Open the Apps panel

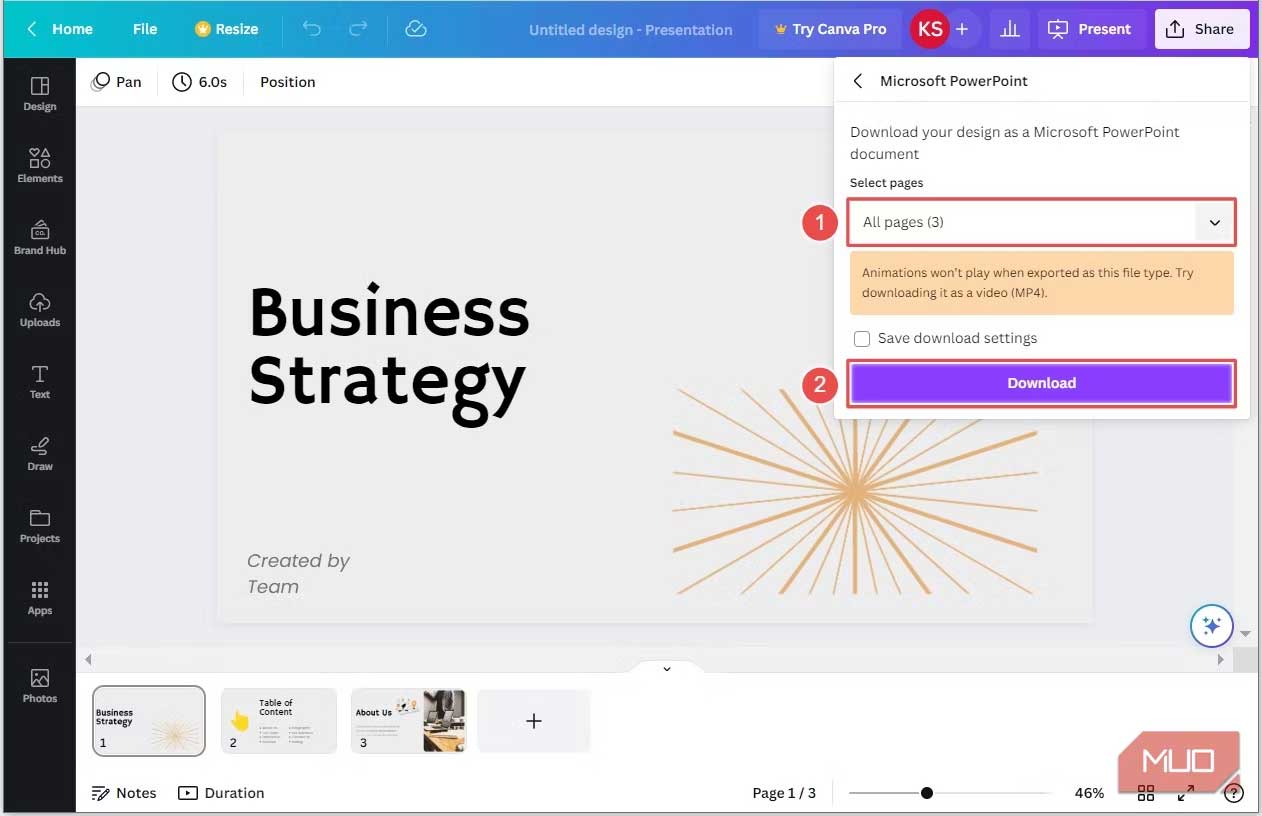39,597
